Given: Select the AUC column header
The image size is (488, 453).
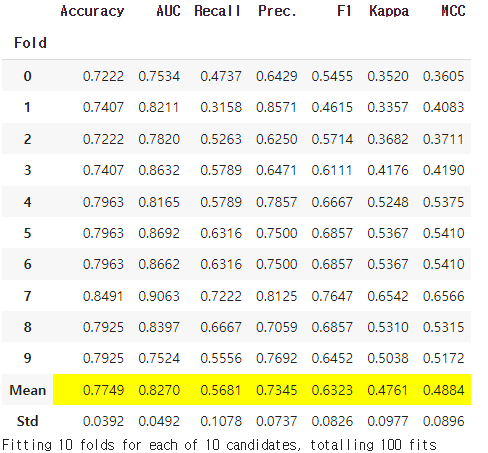Looking at the screenshot, I should click(x=168, y=11).
